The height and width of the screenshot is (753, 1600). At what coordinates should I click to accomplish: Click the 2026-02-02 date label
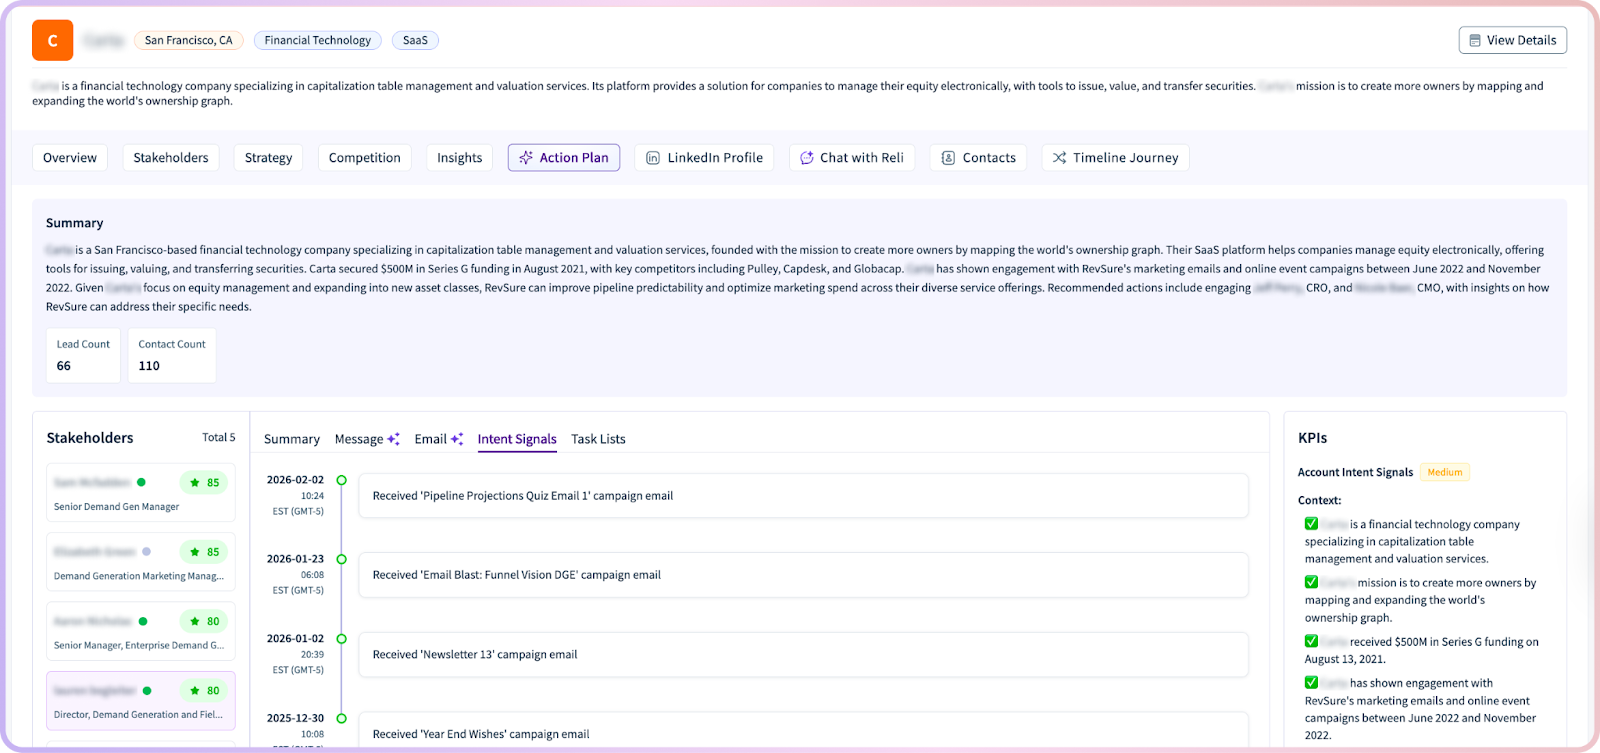pyautogui.click(x=295, y=480)
